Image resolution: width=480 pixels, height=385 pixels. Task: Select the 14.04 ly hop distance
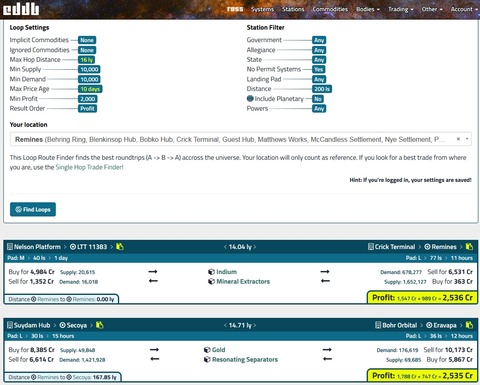(x=240, y=247)
